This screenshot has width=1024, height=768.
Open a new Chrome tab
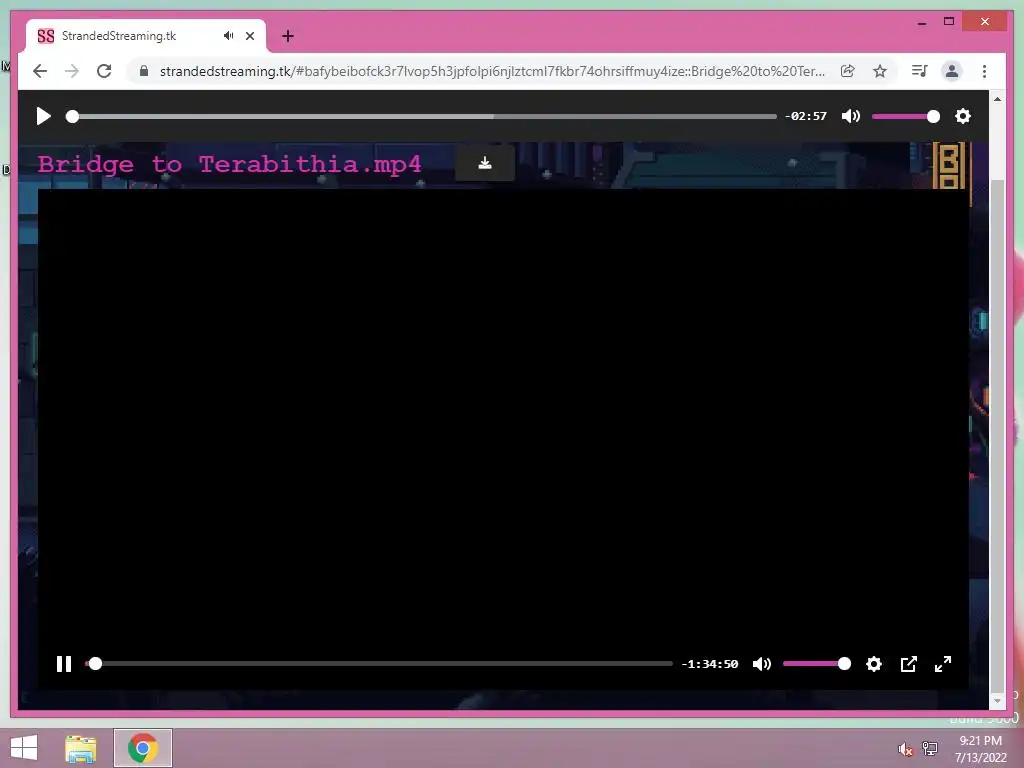click(x=287, y=36)
